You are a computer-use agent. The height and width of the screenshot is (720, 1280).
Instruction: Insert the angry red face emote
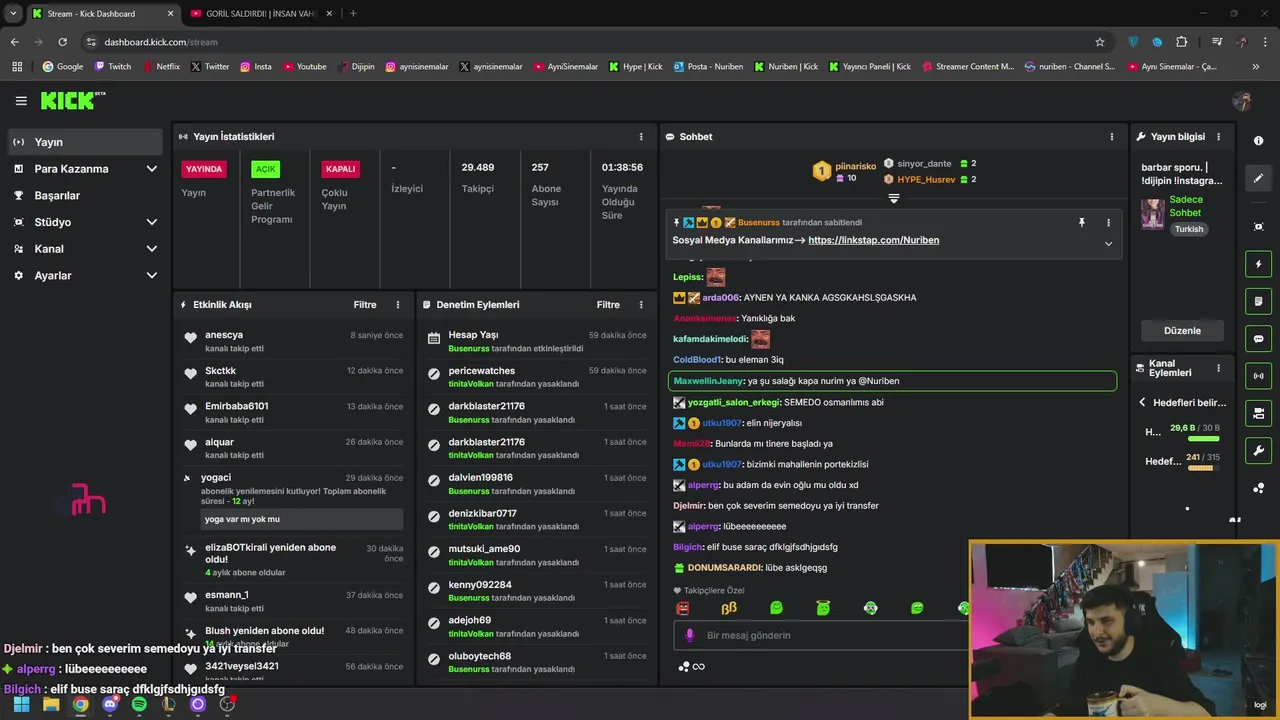pyautogui.click(x=682, y=608)
